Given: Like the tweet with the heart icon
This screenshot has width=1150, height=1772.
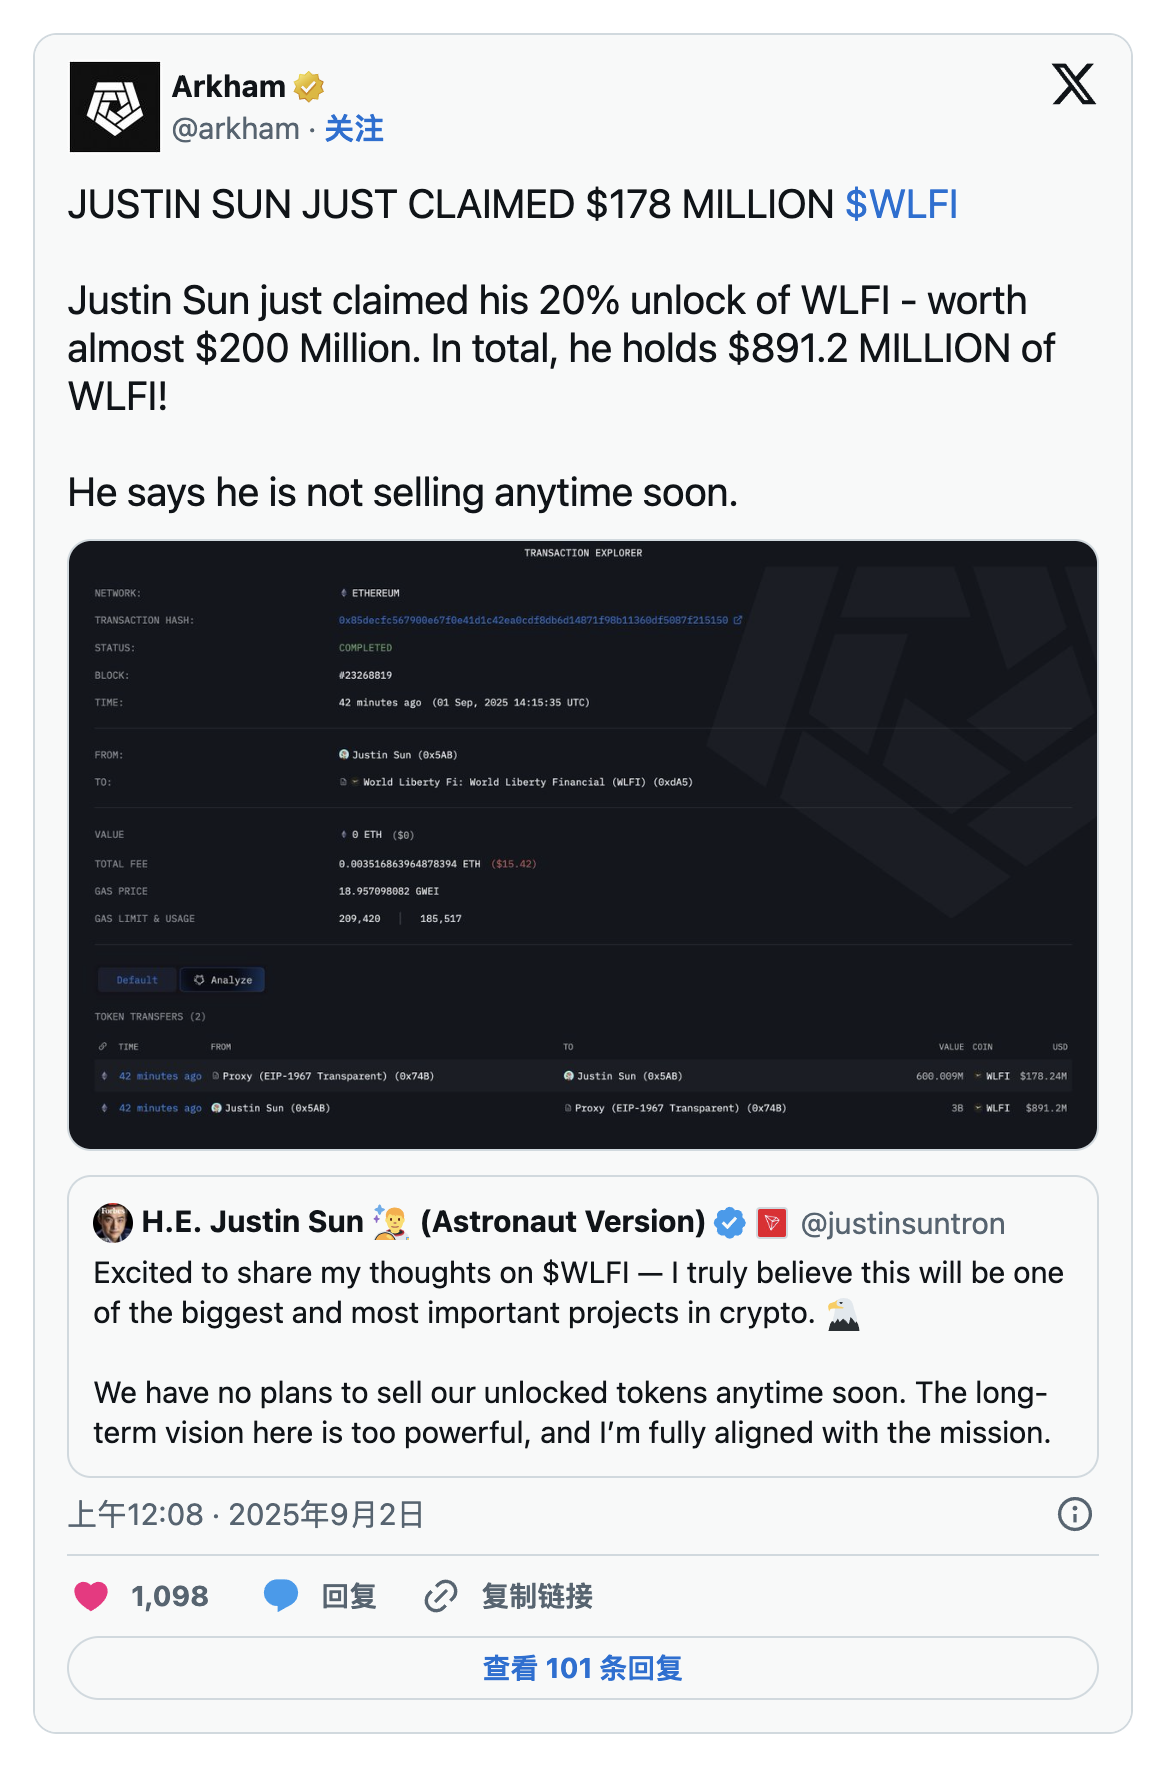Looking at the screenshot, I should click(91, 1596).
